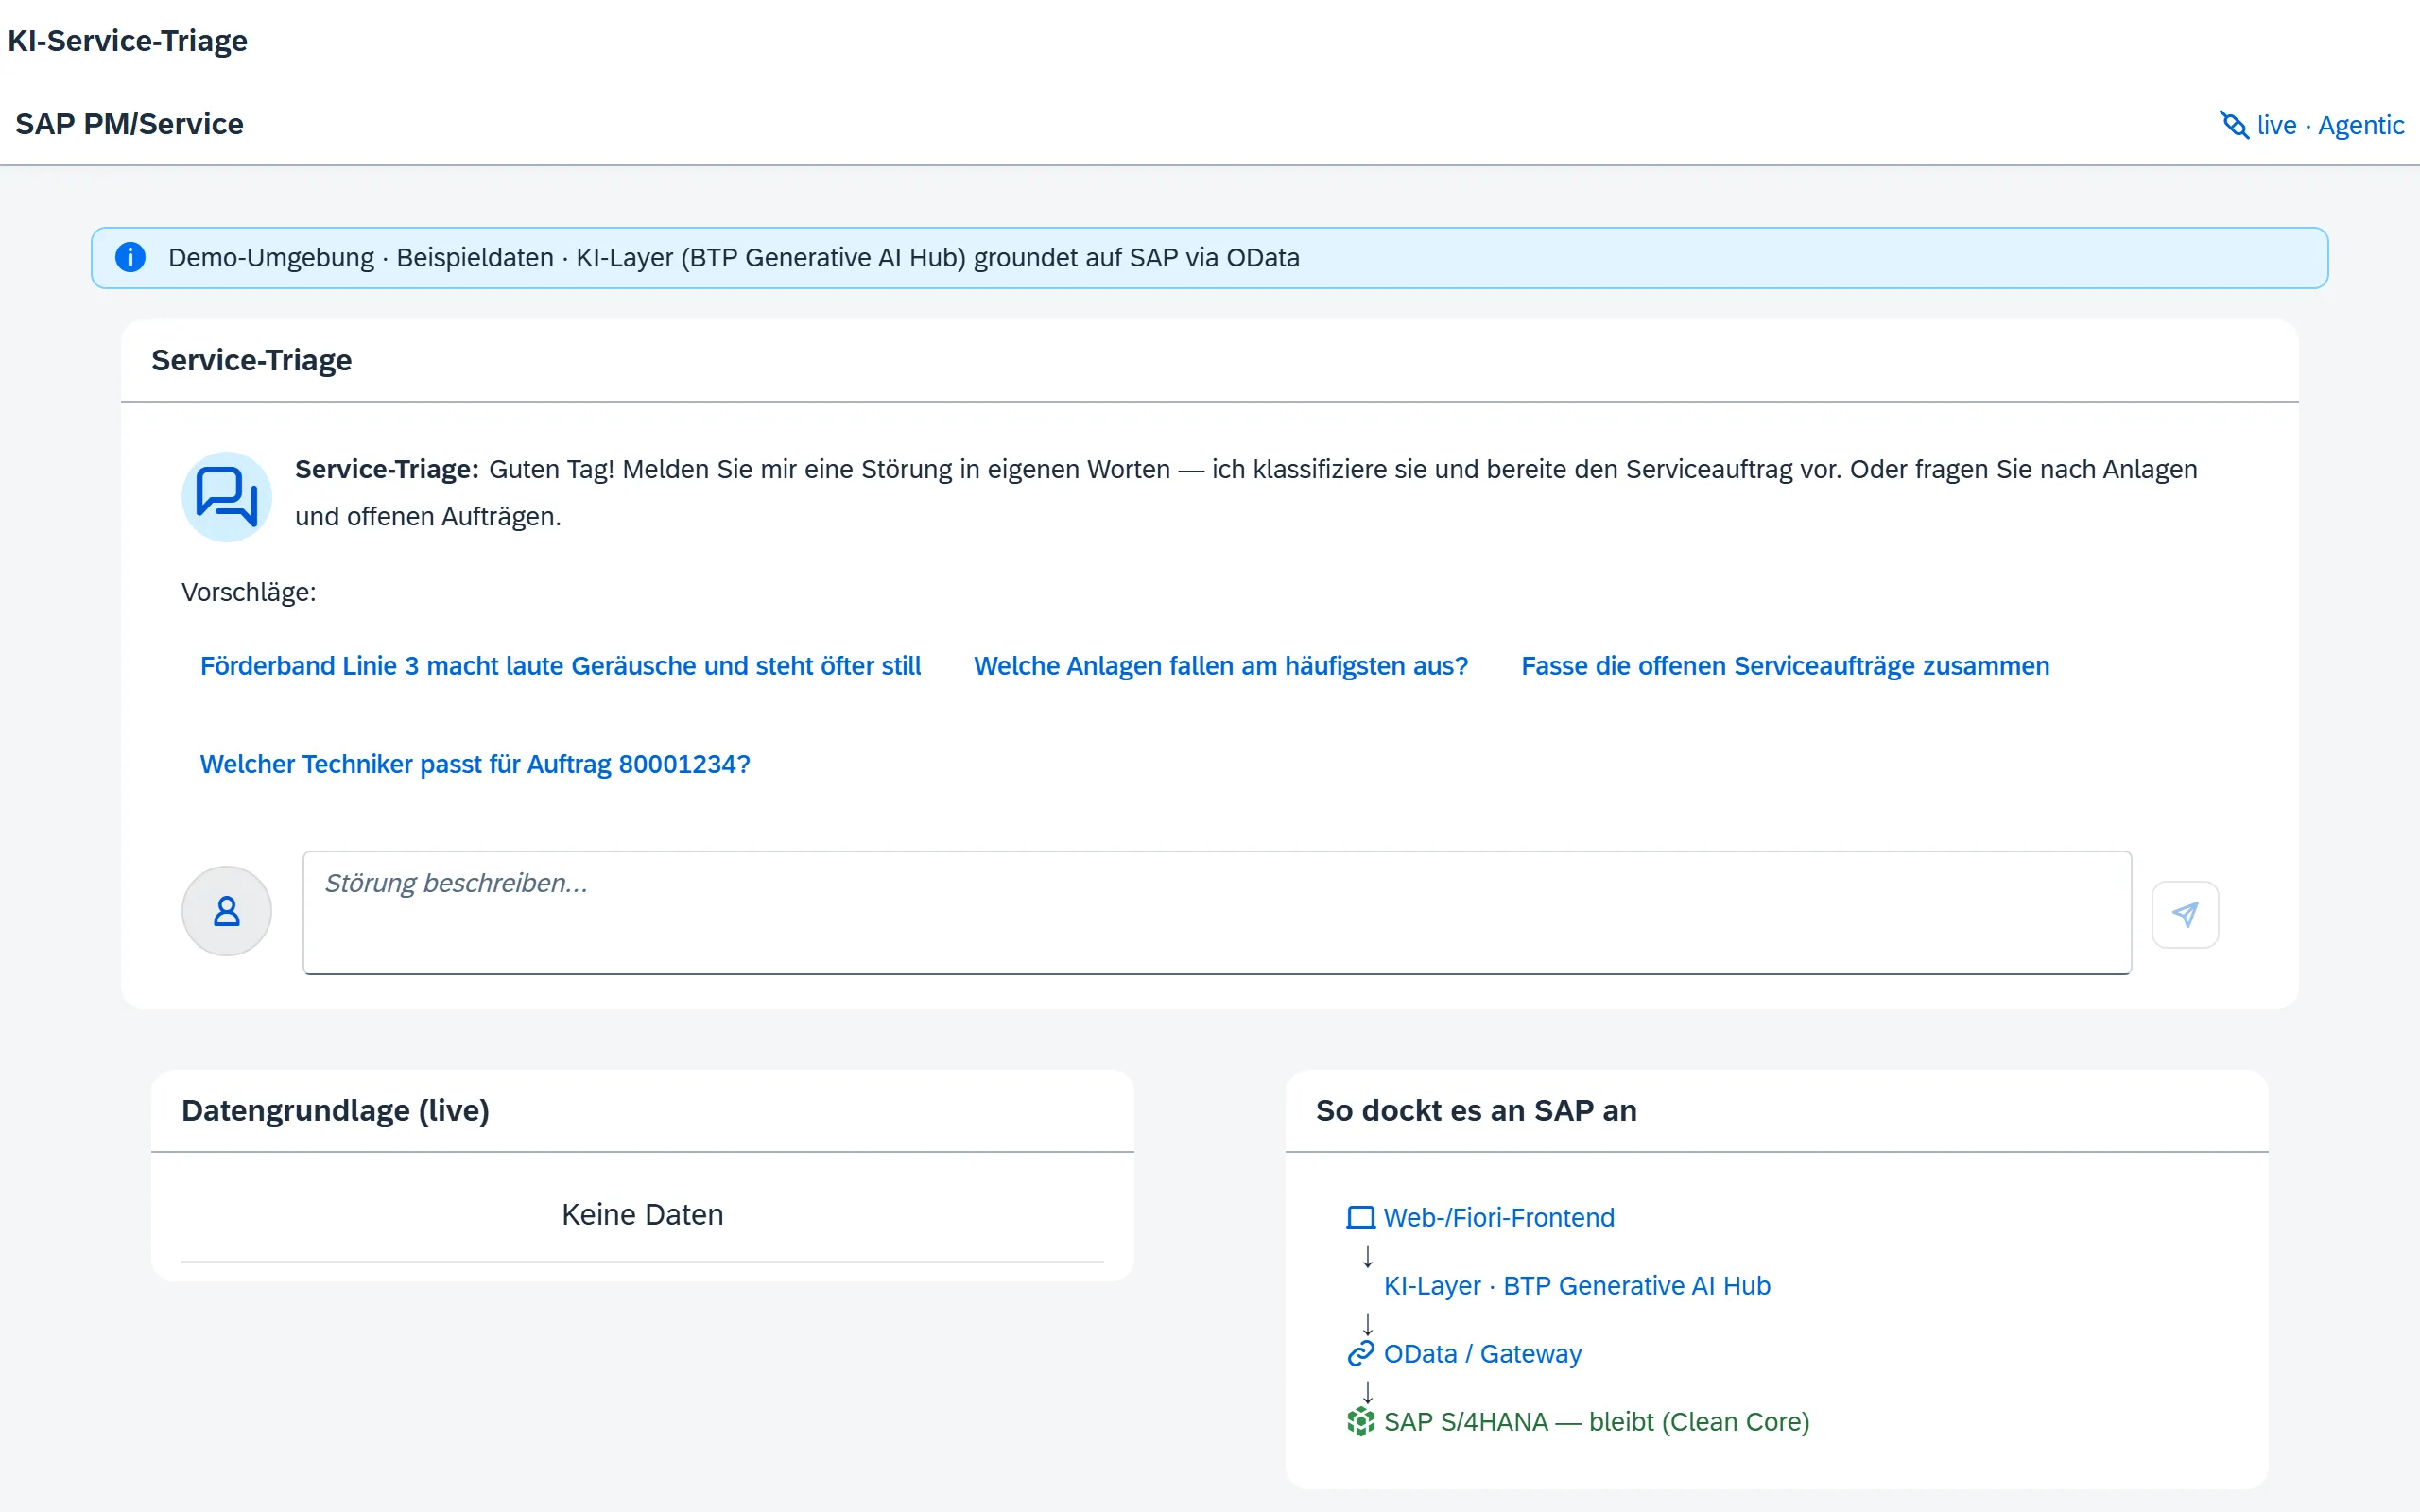Viewport: 2420px width, 1512px height.
Task: Click the user avatar icon beside input
Action: coord(227,911)
